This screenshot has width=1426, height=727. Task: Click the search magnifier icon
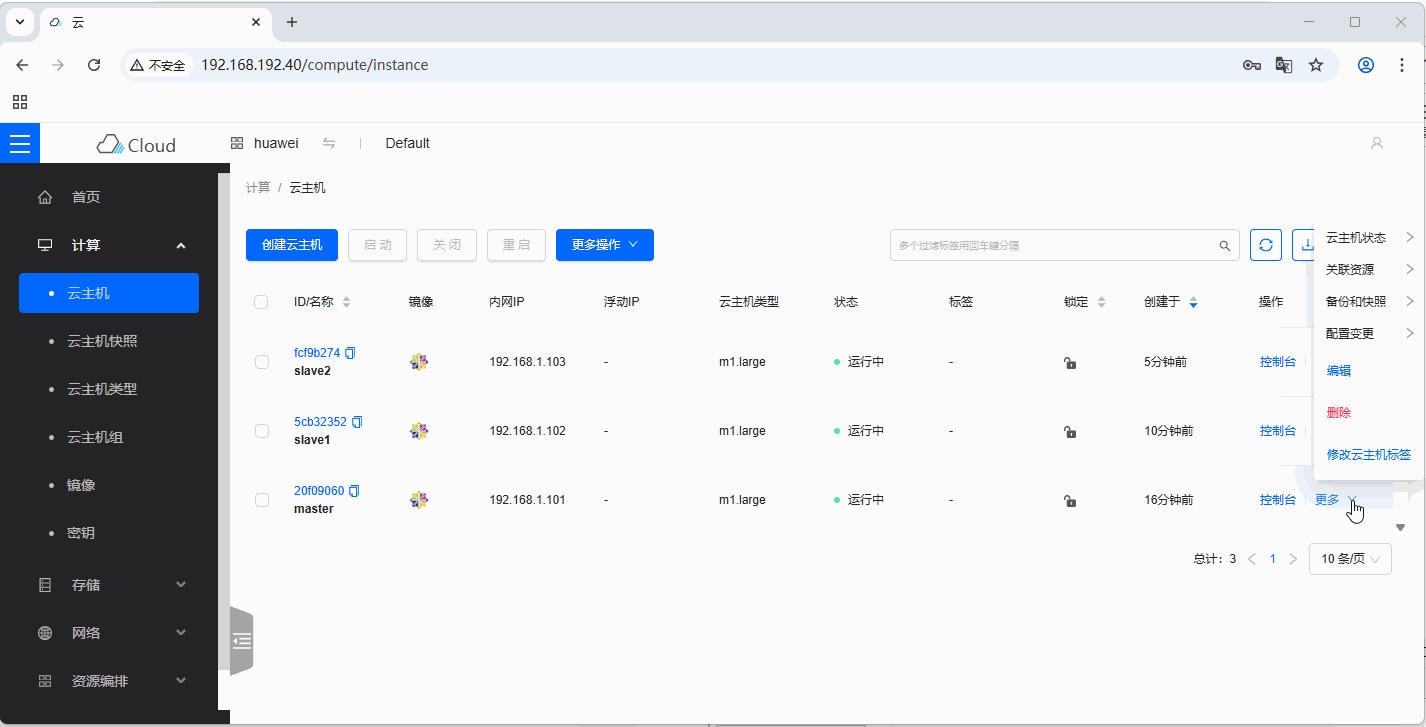click(x=1225, y=245)
